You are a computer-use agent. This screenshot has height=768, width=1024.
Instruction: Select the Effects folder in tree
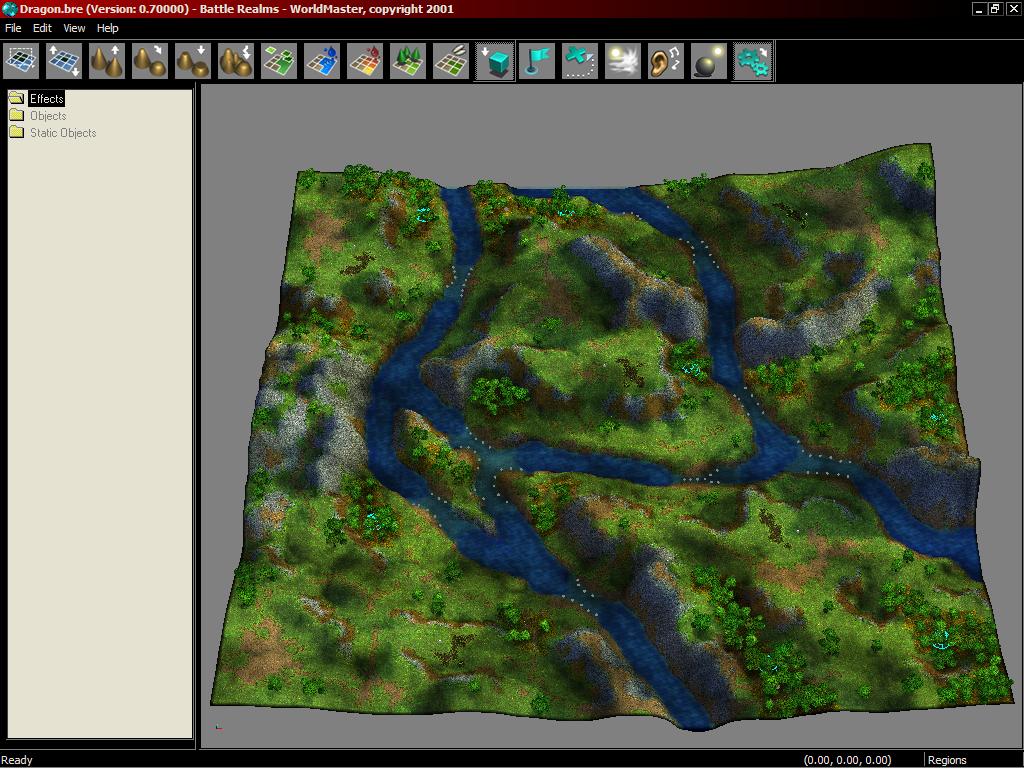pos(46,99)
